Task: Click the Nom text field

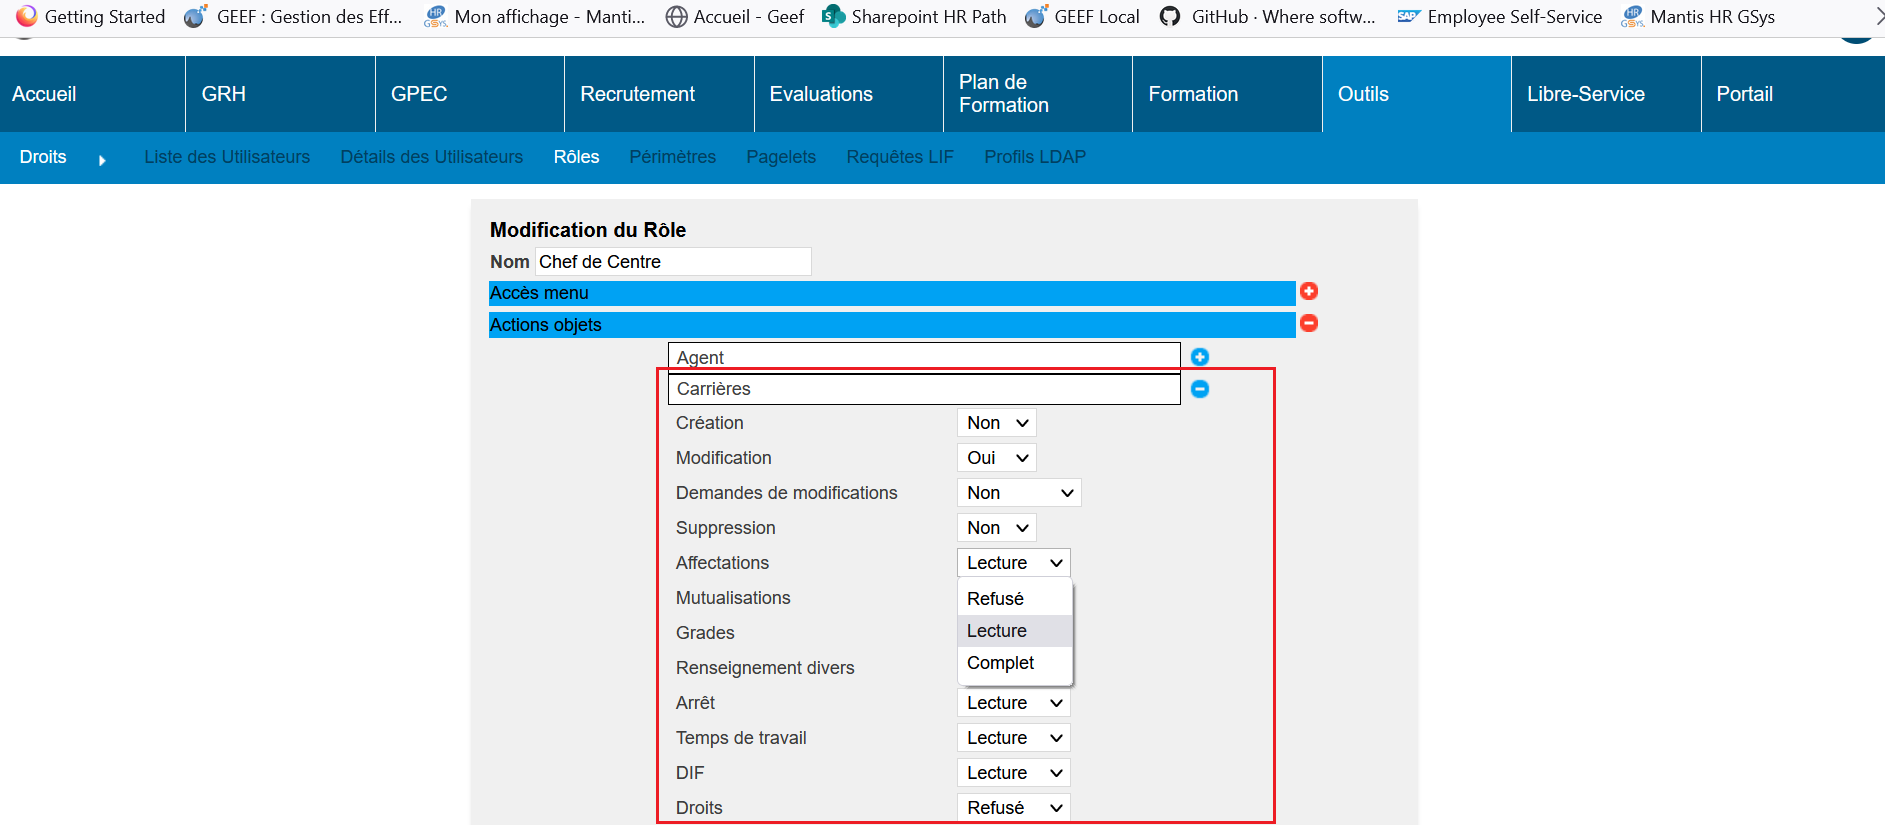Action: point(672,262)
